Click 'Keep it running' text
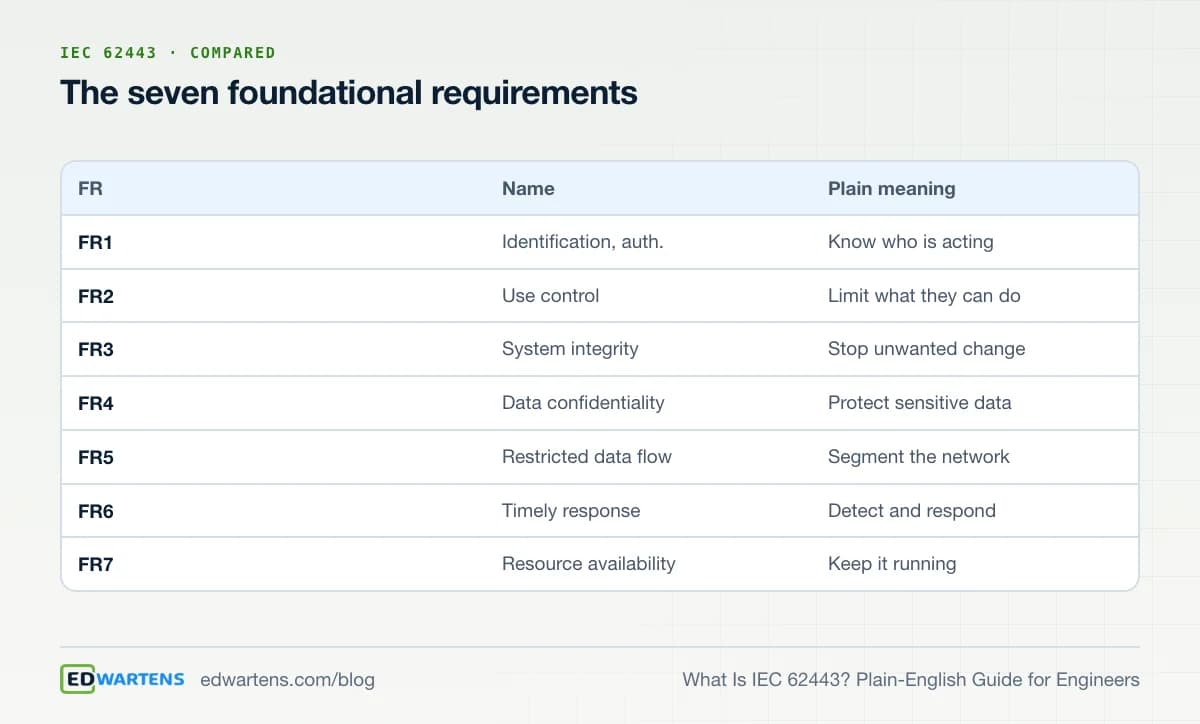The image size is (1200, 724). pos(892,564)
